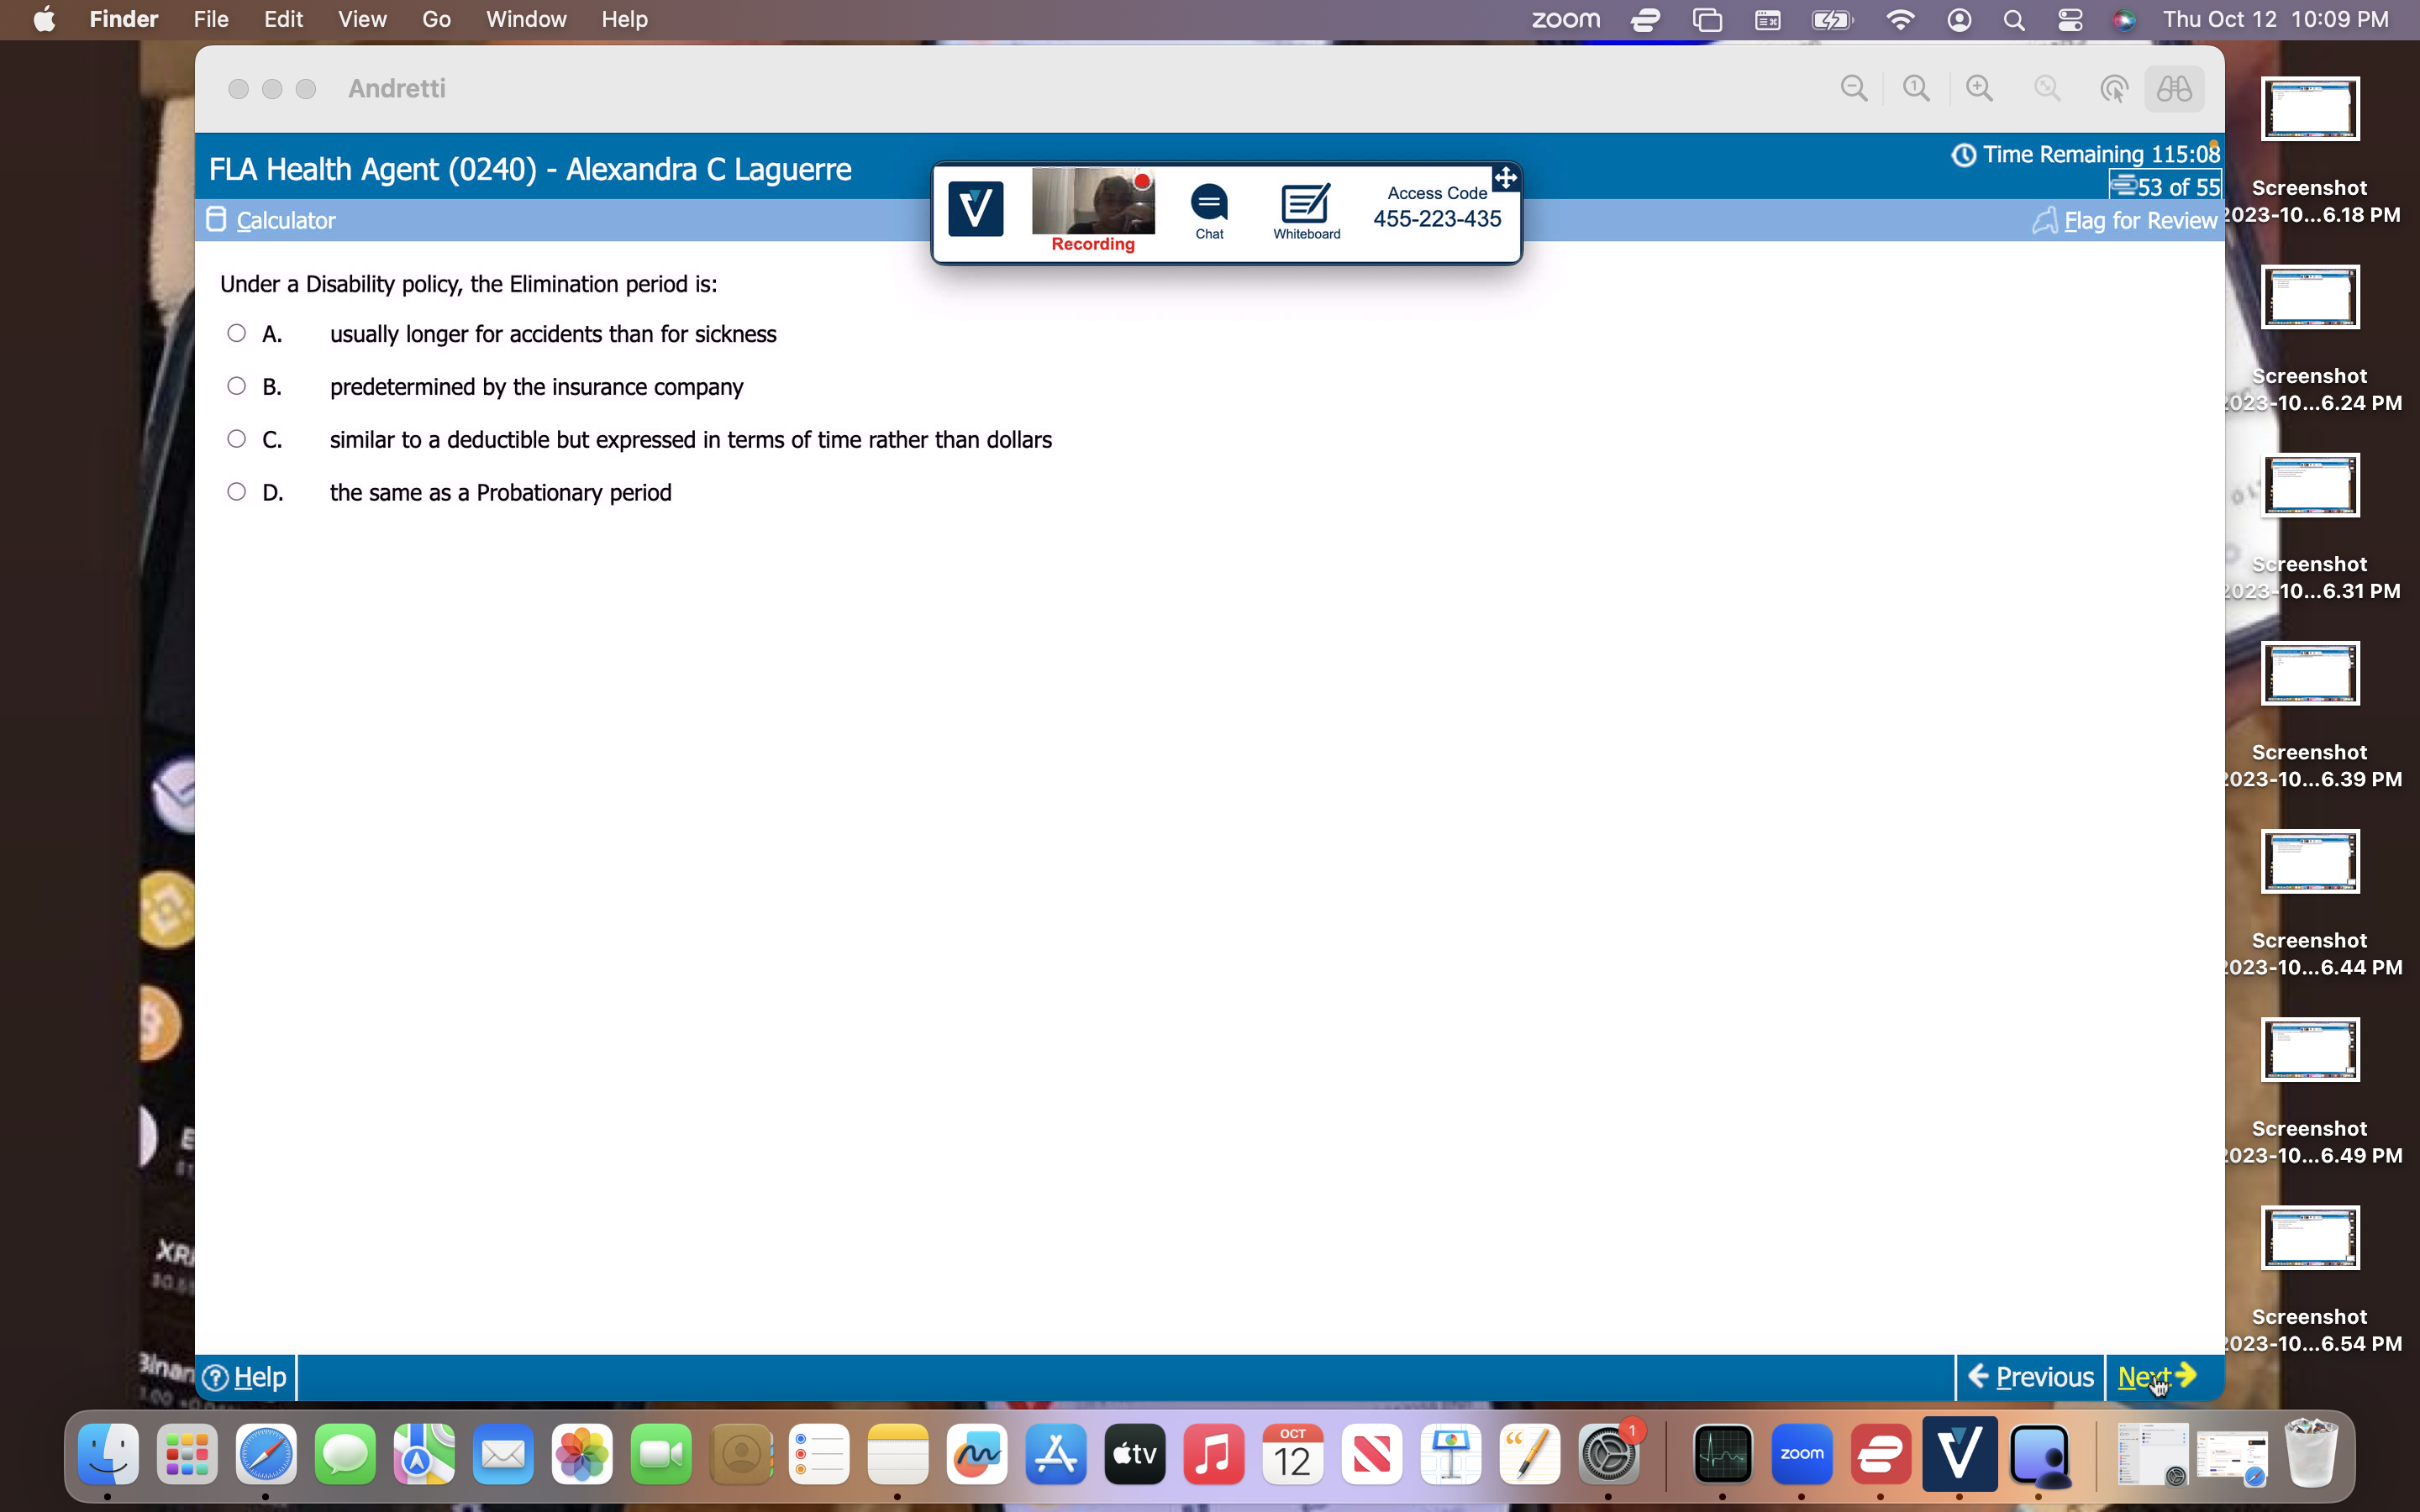Select the zoom in magnifier icon
This screenshot has height=1512, width=2420.
pos(1980,89)
